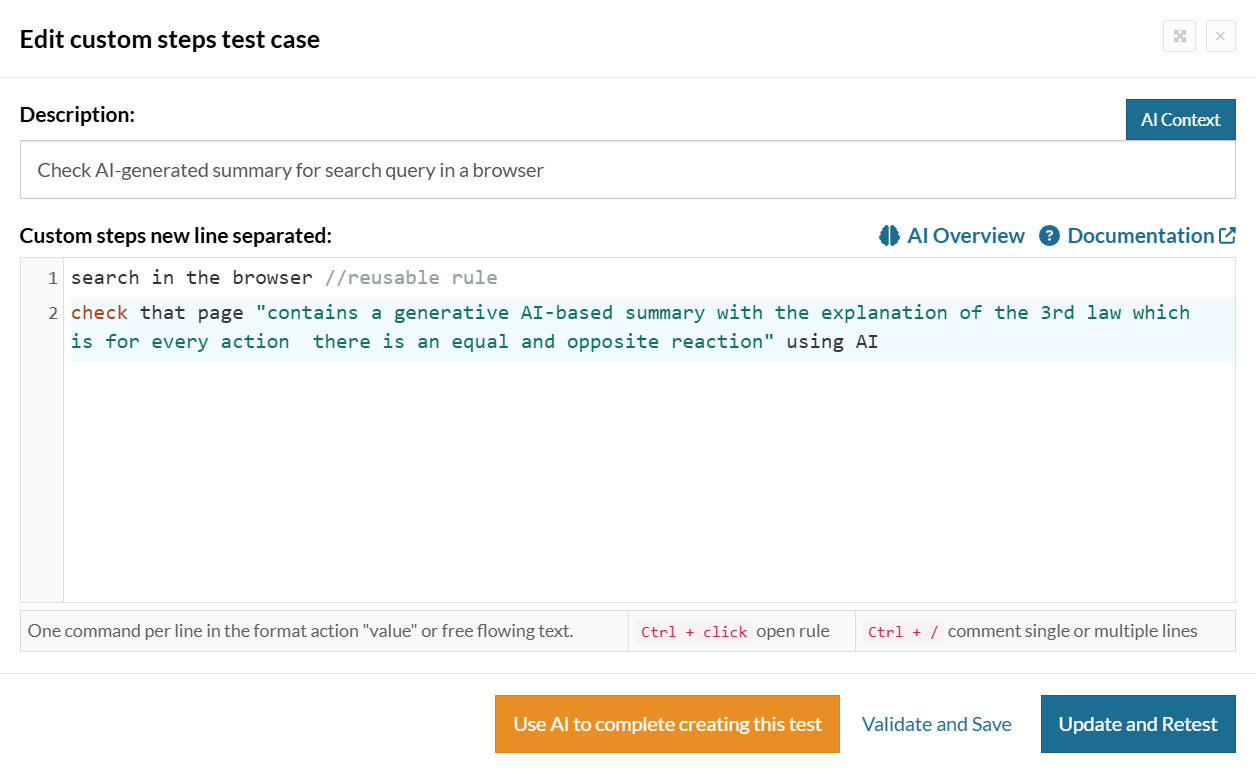The height and width of the screenshot is (774, 1256).
Task: Click the 'Ctrl + /' shortcut hint
Action: pos(903,632)
